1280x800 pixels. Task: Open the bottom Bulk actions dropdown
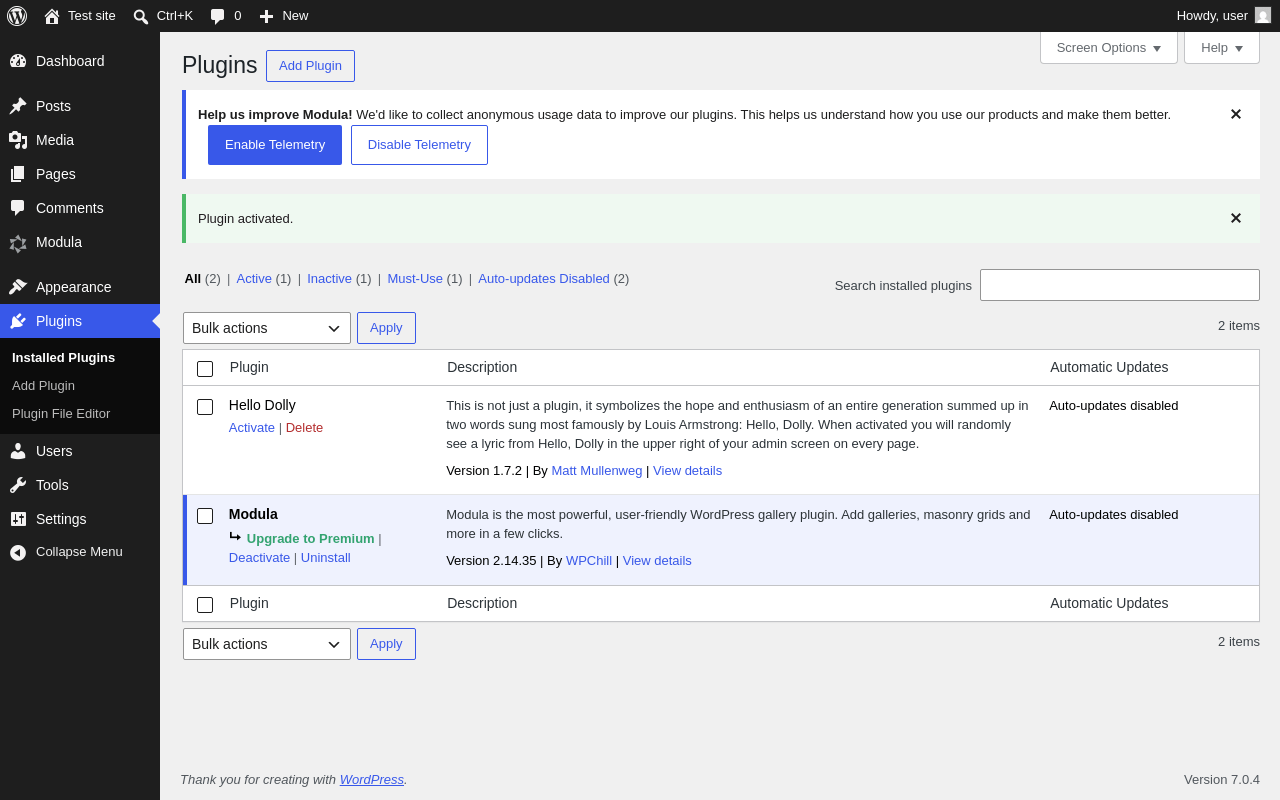pos(267,644)
